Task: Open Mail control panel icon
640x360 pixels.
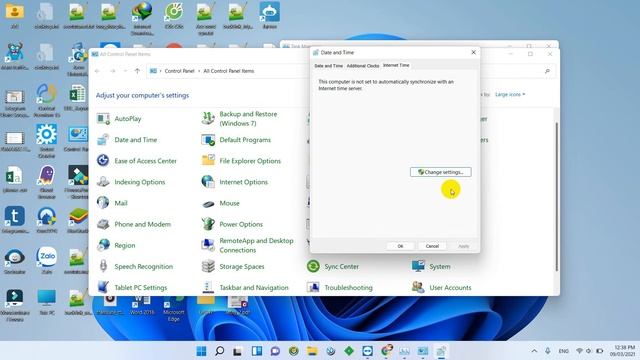Action: coord(103,203)
